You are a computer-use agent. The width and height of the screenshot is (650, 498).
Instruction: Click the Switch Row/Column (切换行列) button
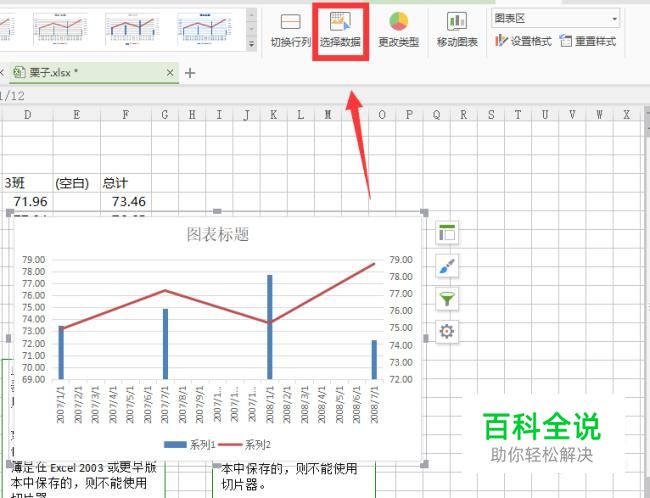click(290, 31)
